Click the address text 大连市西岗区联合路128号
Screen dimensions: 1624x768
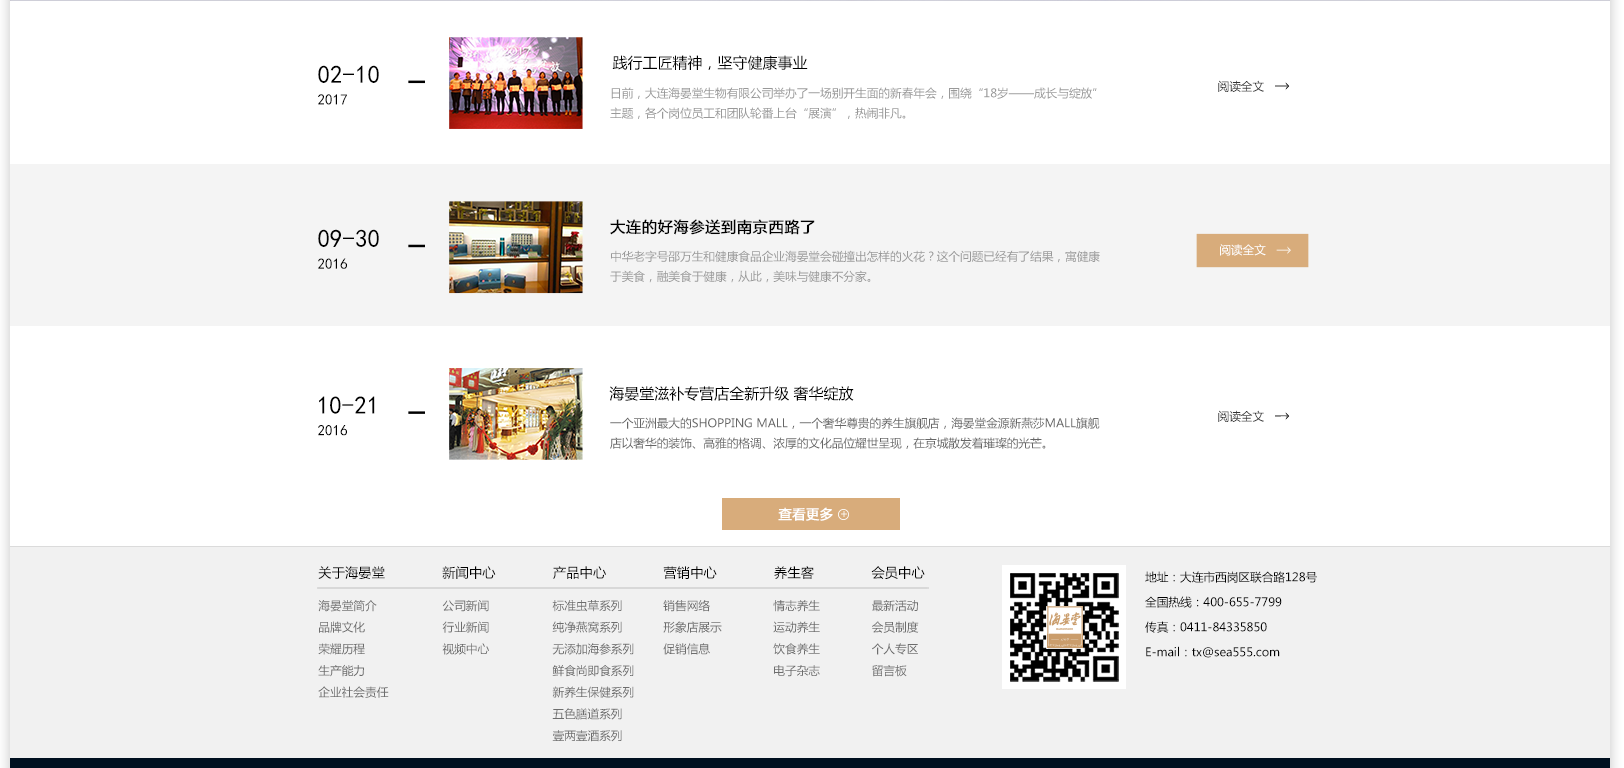tap(1248, 577)
